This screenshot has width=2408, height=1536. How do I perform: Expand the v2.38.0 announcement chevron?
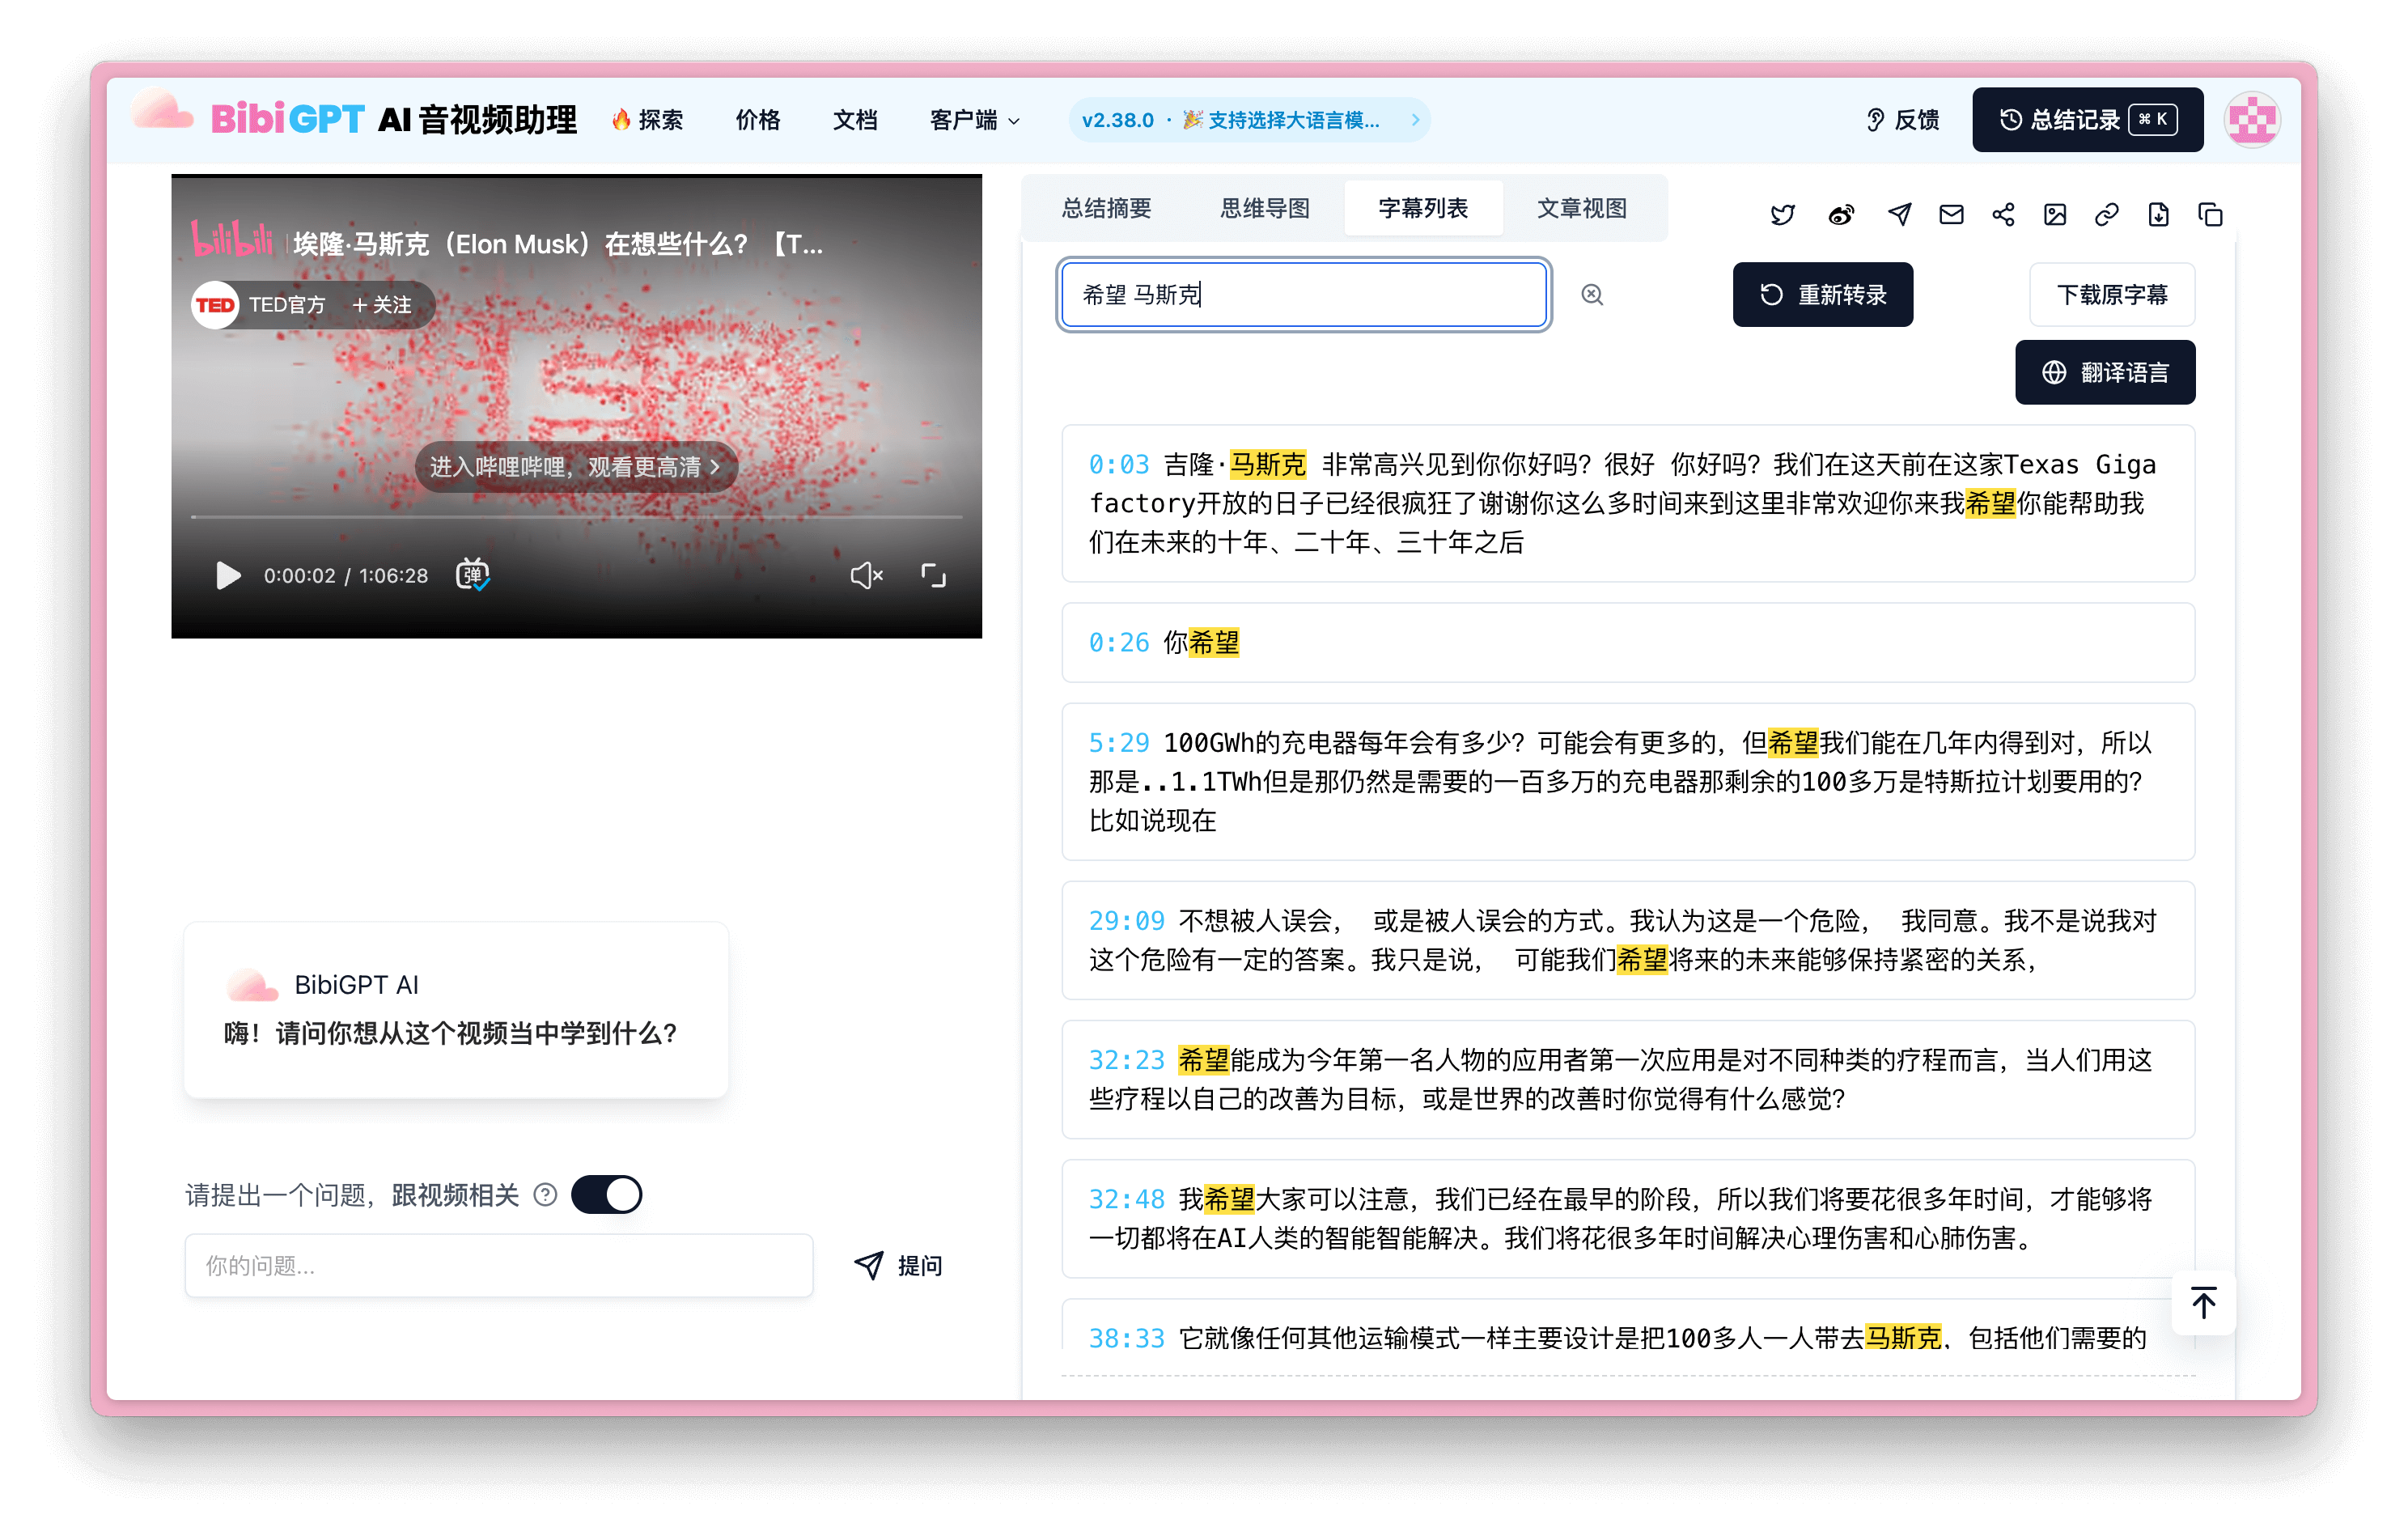1415,120
